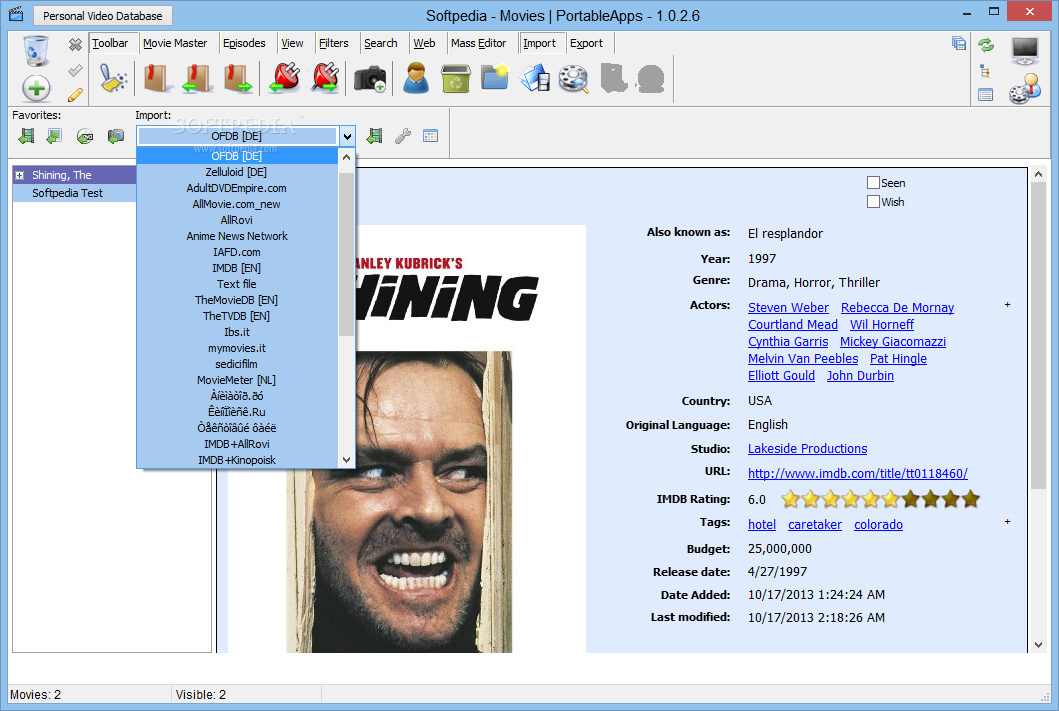Image resolution: width=1059 pixels, height=711 pixels.
Task: Click the book with left green arrow
Action: [x=198, y=78]
